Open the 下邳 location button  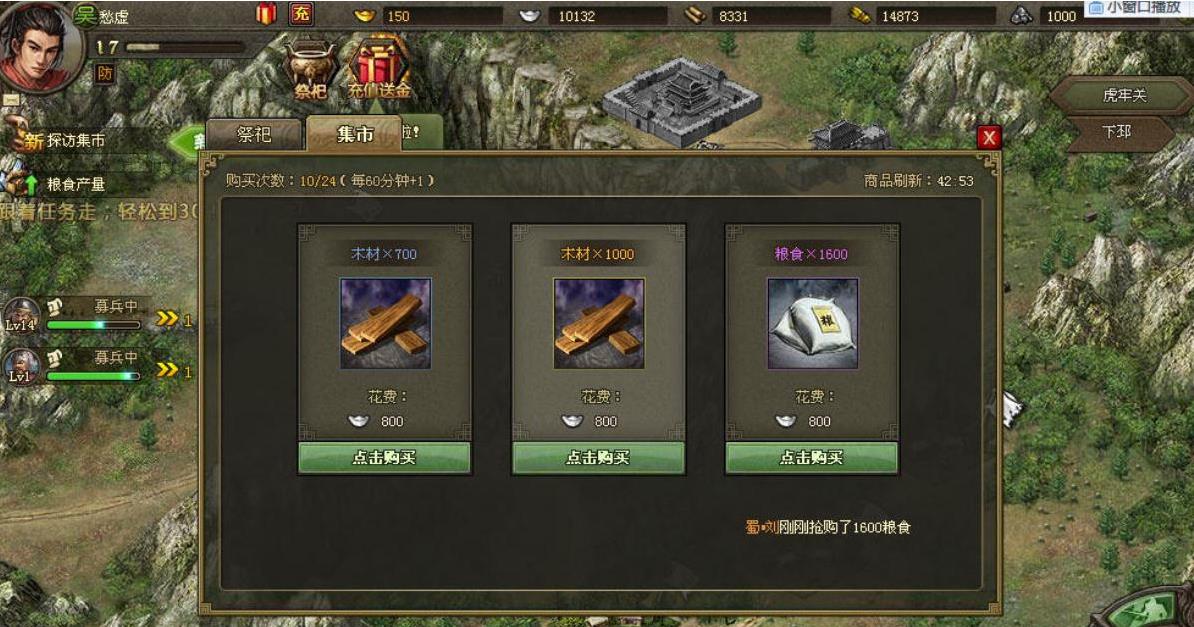pyautogui.click(x=1116, y=132)
